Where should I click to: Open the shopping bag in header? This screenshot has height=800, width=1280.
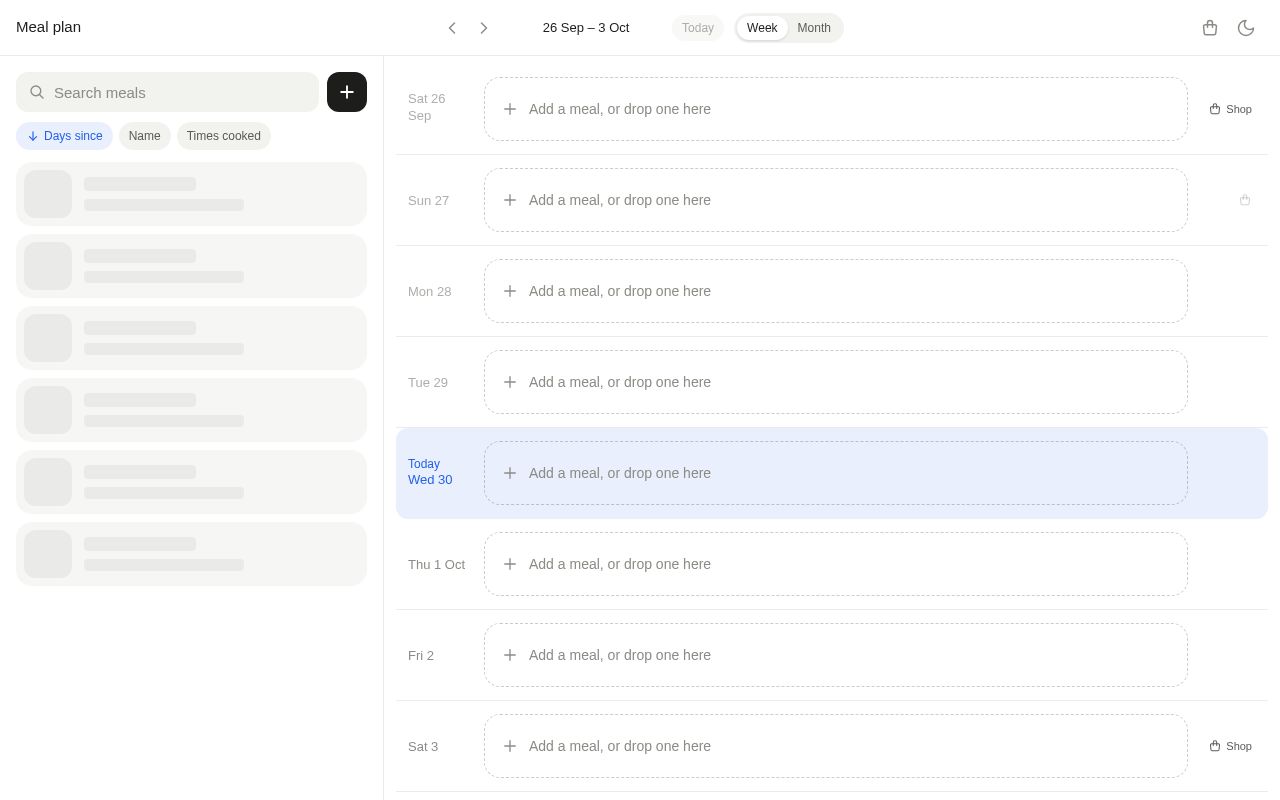[1210, 28]
